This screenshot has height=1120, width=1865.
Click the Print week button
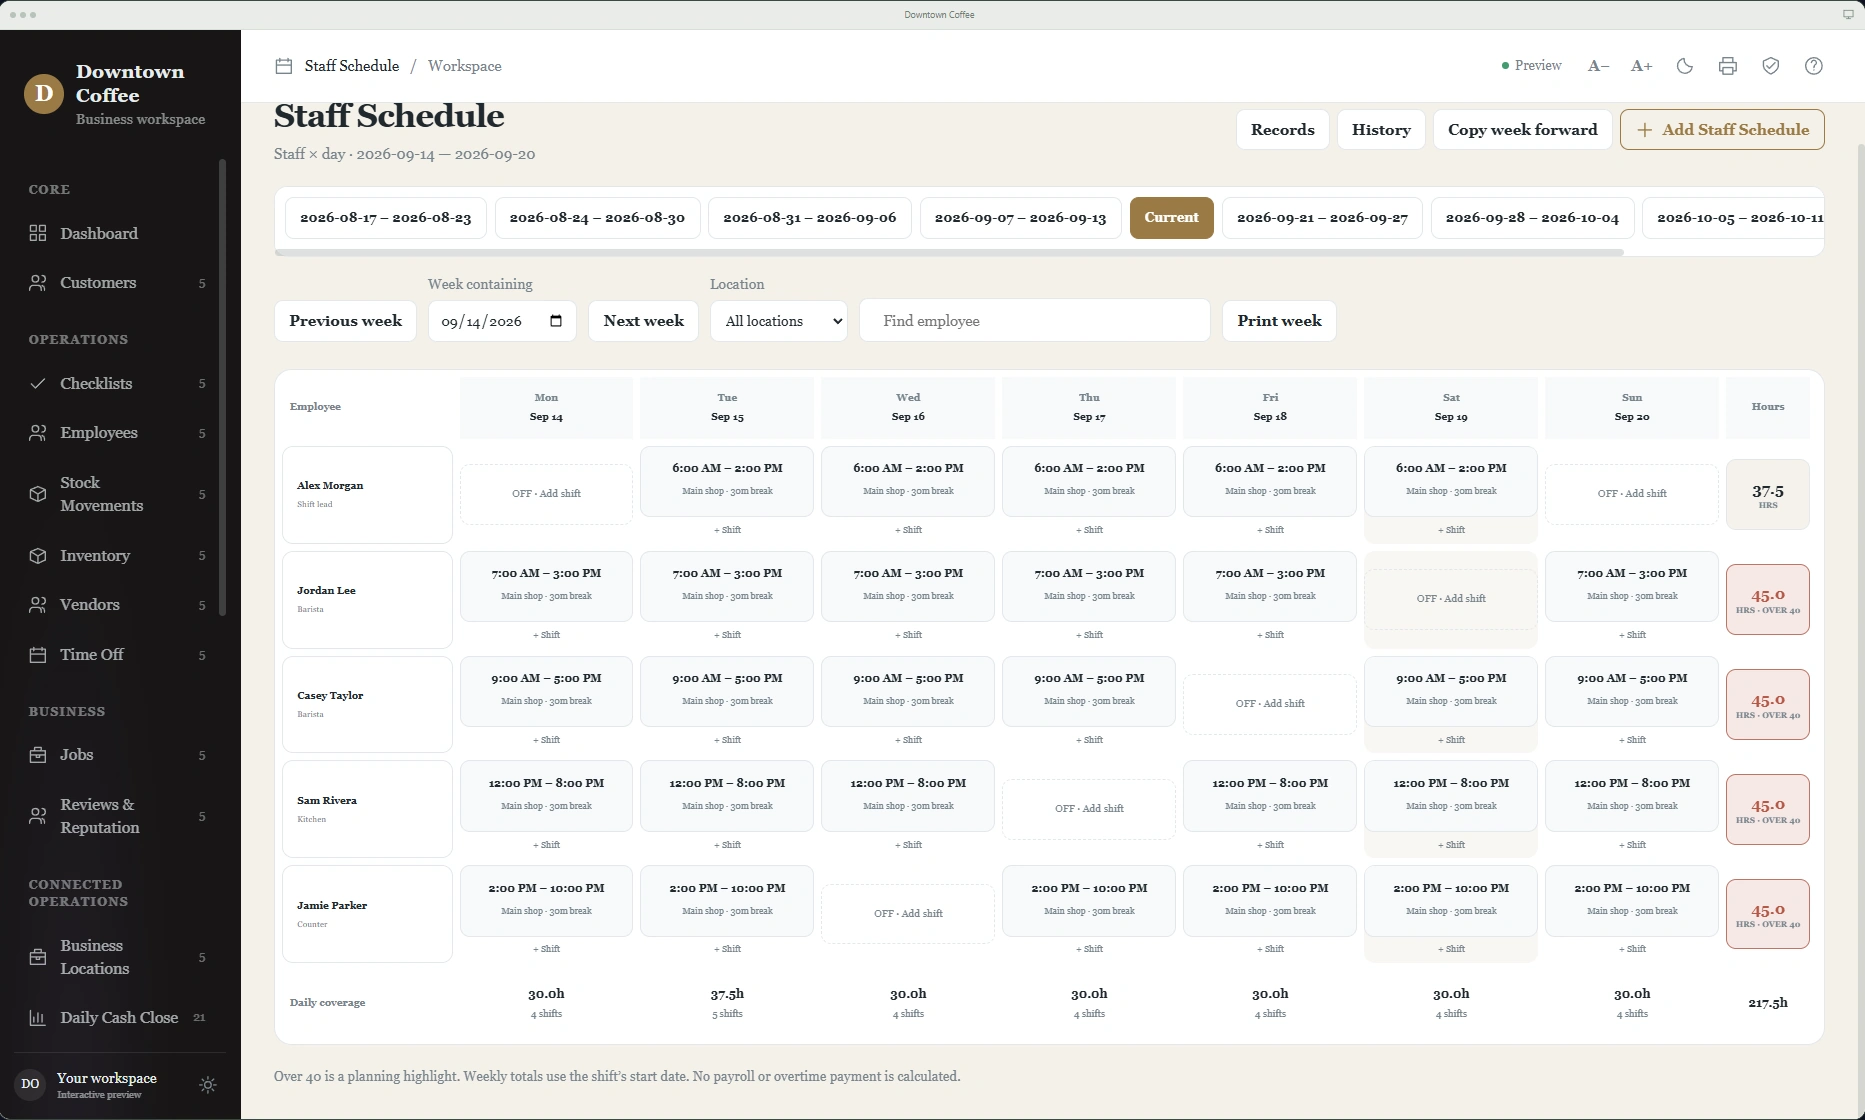[1279, 321]
